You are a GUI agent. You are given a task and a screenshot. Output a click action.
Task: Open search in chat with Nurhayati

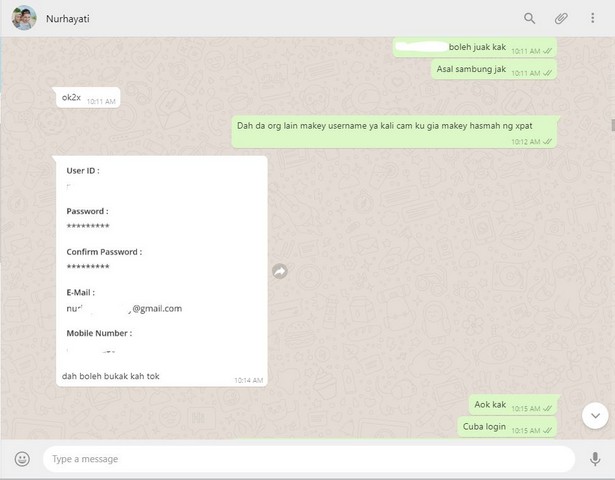(529, 18)
